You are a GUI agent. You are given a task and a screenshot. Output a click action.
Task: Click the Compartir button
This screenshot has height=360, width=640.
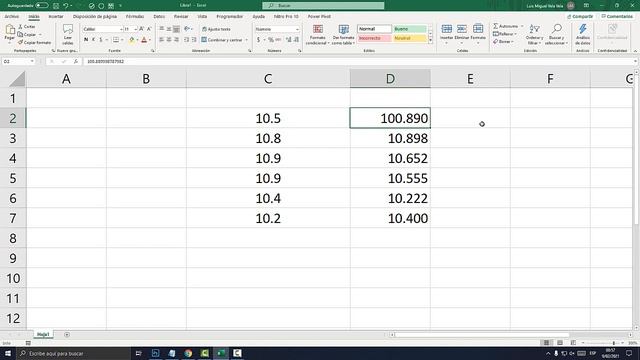(580, 16)
